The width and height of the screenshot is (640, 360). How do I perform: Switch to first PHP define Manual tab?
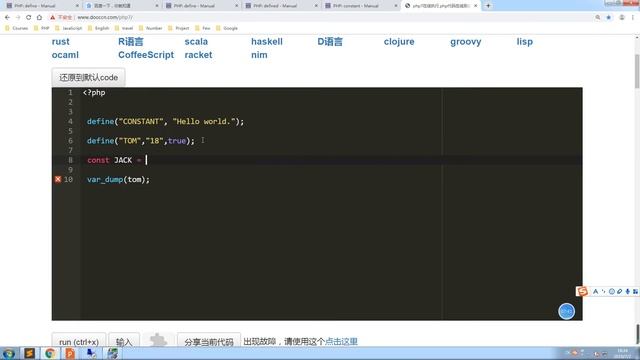[41, 6]
